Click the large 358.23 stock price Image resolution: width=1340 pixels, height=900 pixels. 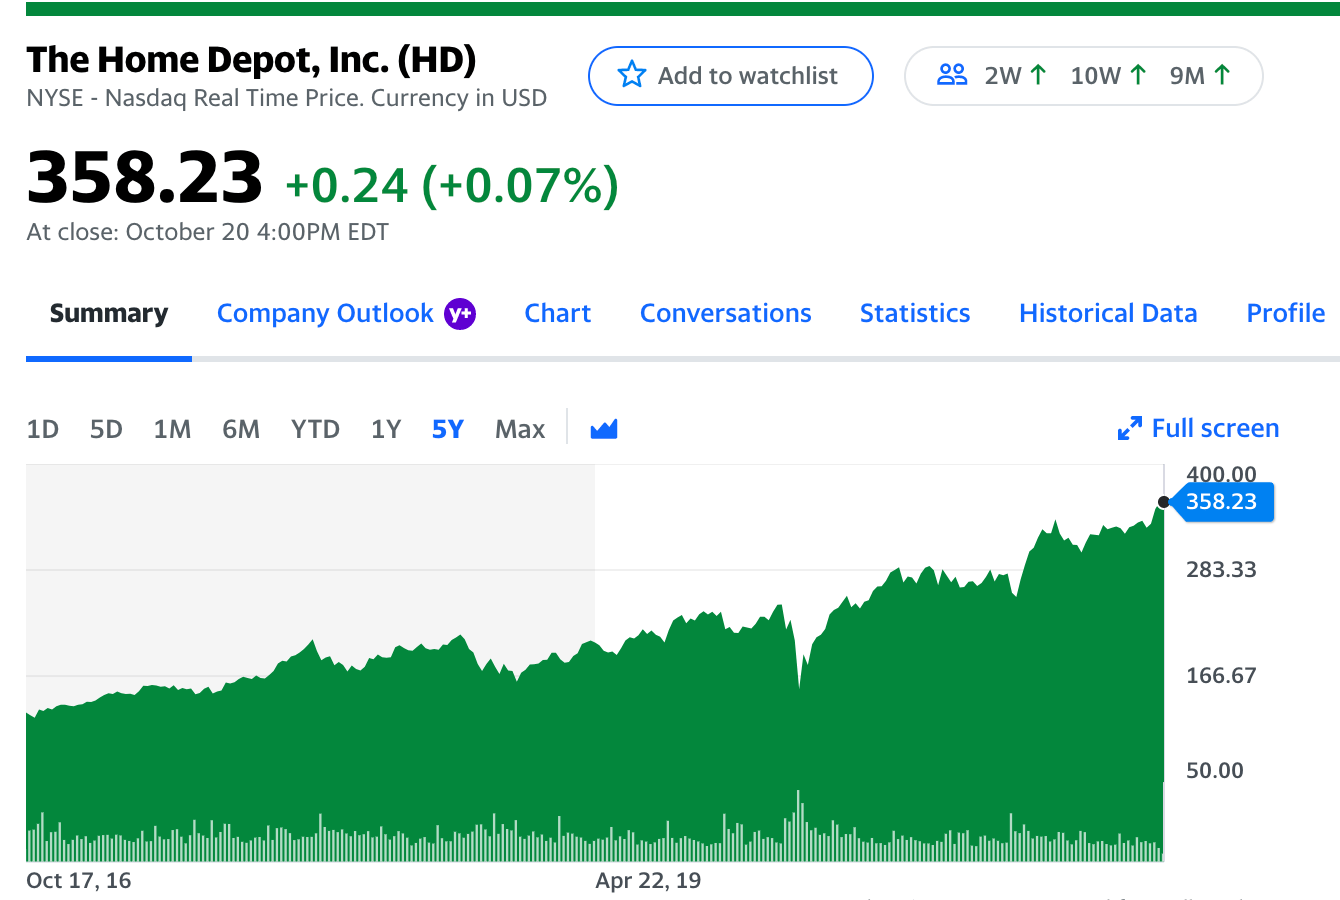[145, 177]
